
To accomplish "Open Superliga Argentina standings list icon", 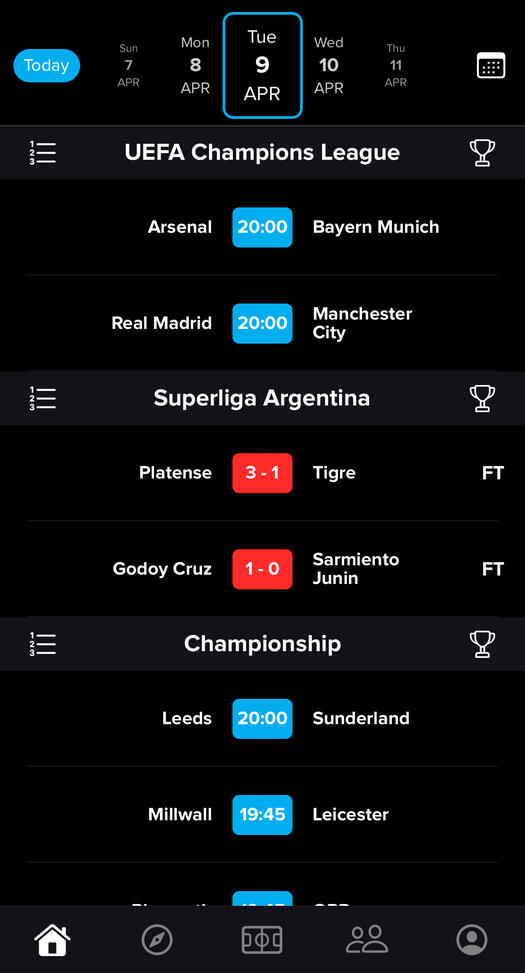I will coord(43,398).
